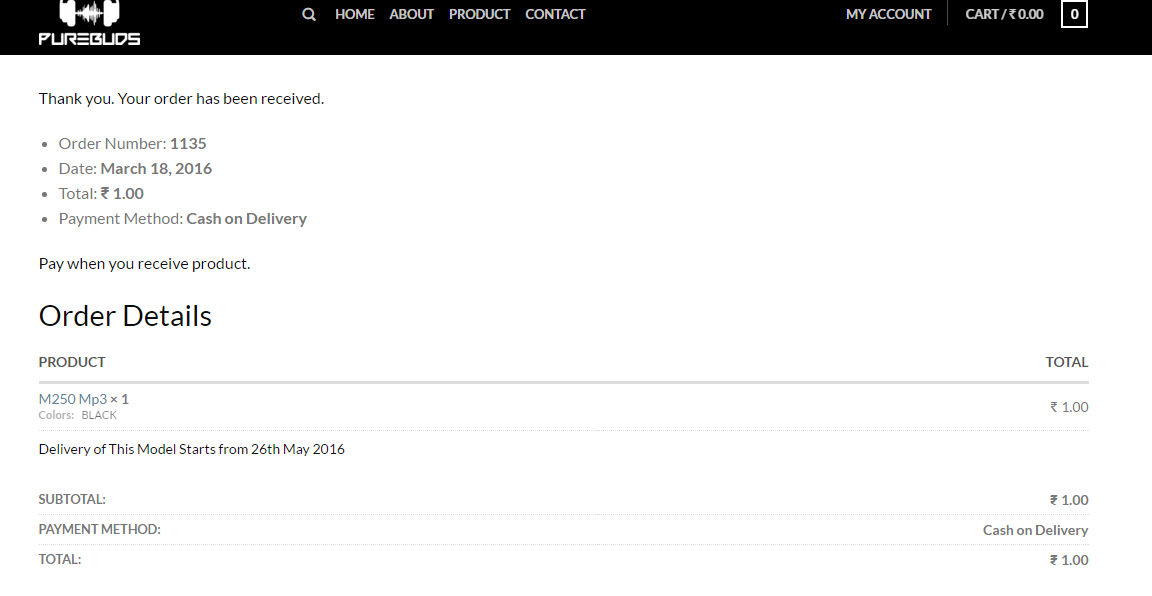Select the date March 18, 2016
This screenshot has width=1152, height=596.
(x=156, y=168)
